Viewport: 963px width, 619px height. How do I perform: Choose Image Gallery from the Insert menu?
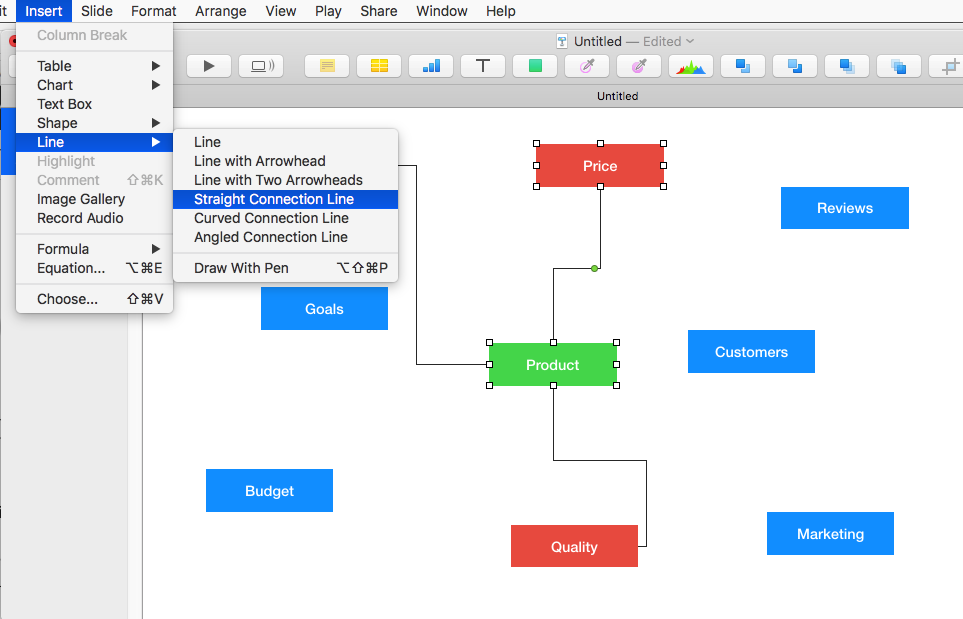click(94, 199)
